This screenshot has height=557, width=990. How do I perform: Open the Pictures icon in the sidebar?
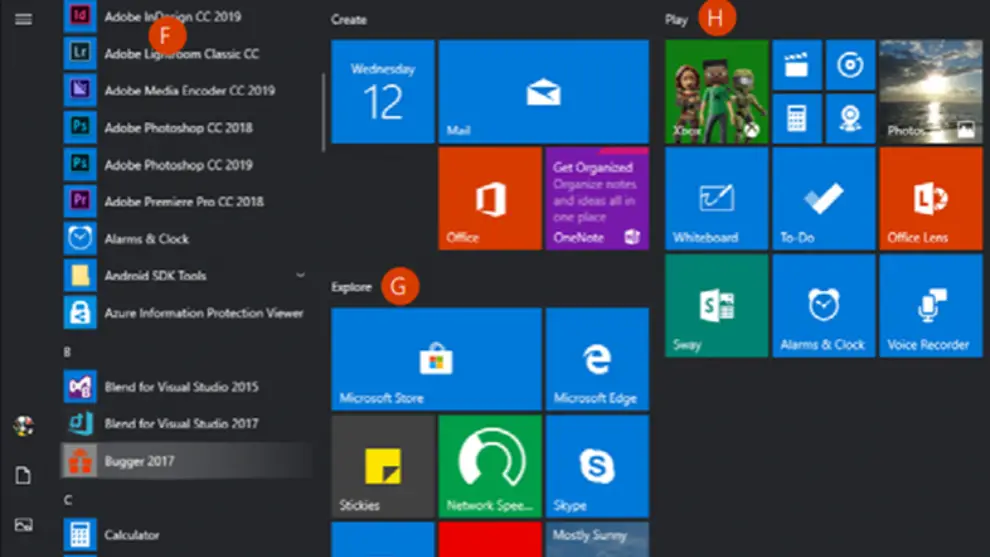click(23, 525)
